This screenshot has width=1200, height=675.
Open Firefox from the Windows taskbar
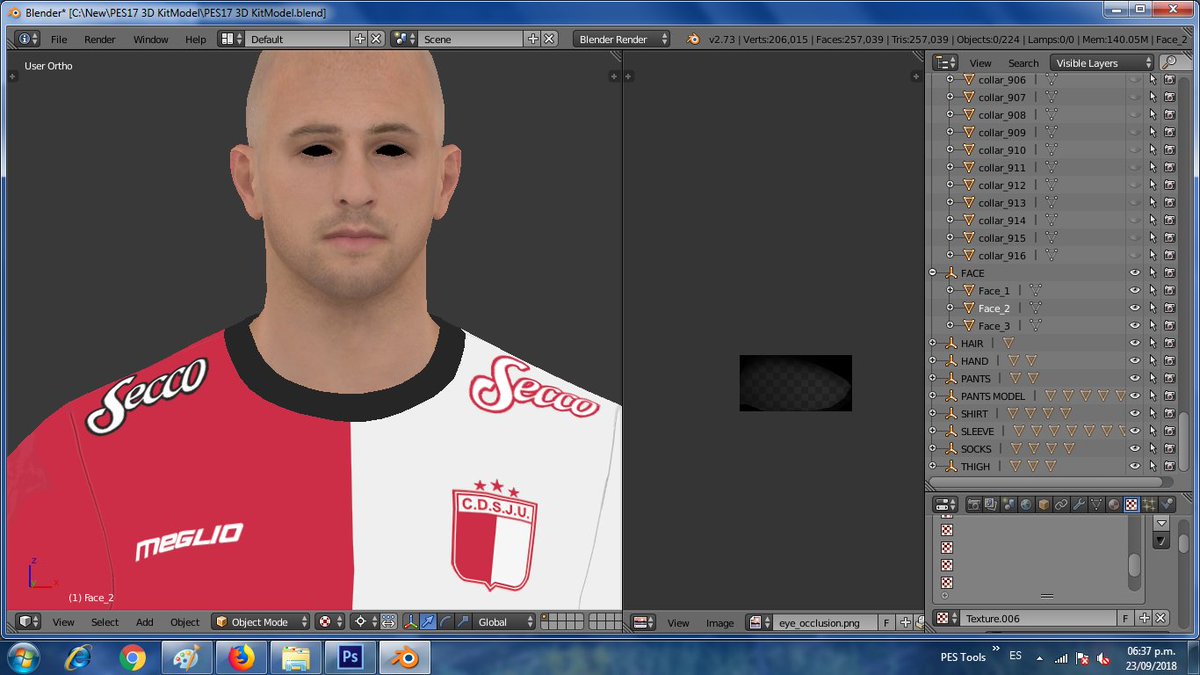coord(240,657)
